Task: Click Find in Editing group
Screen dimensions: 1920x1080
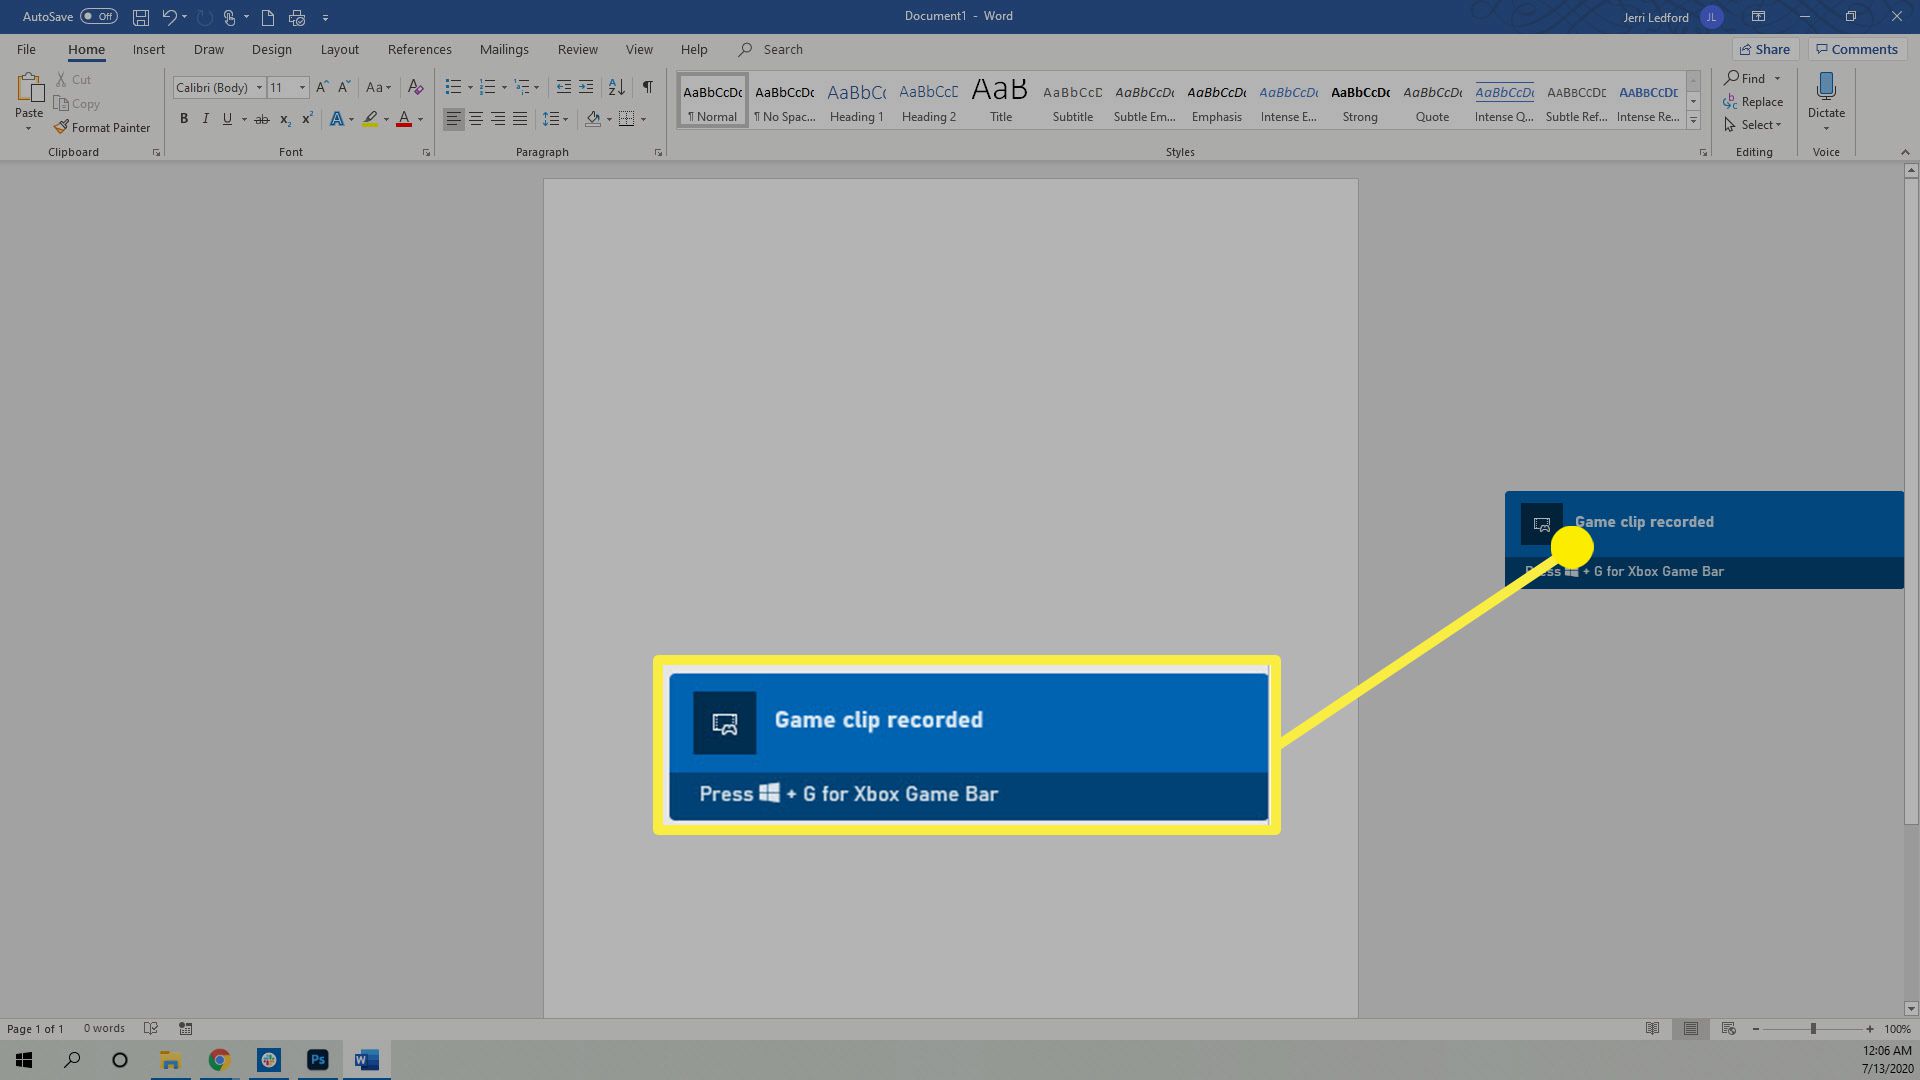Action: tap(1744, 78)
